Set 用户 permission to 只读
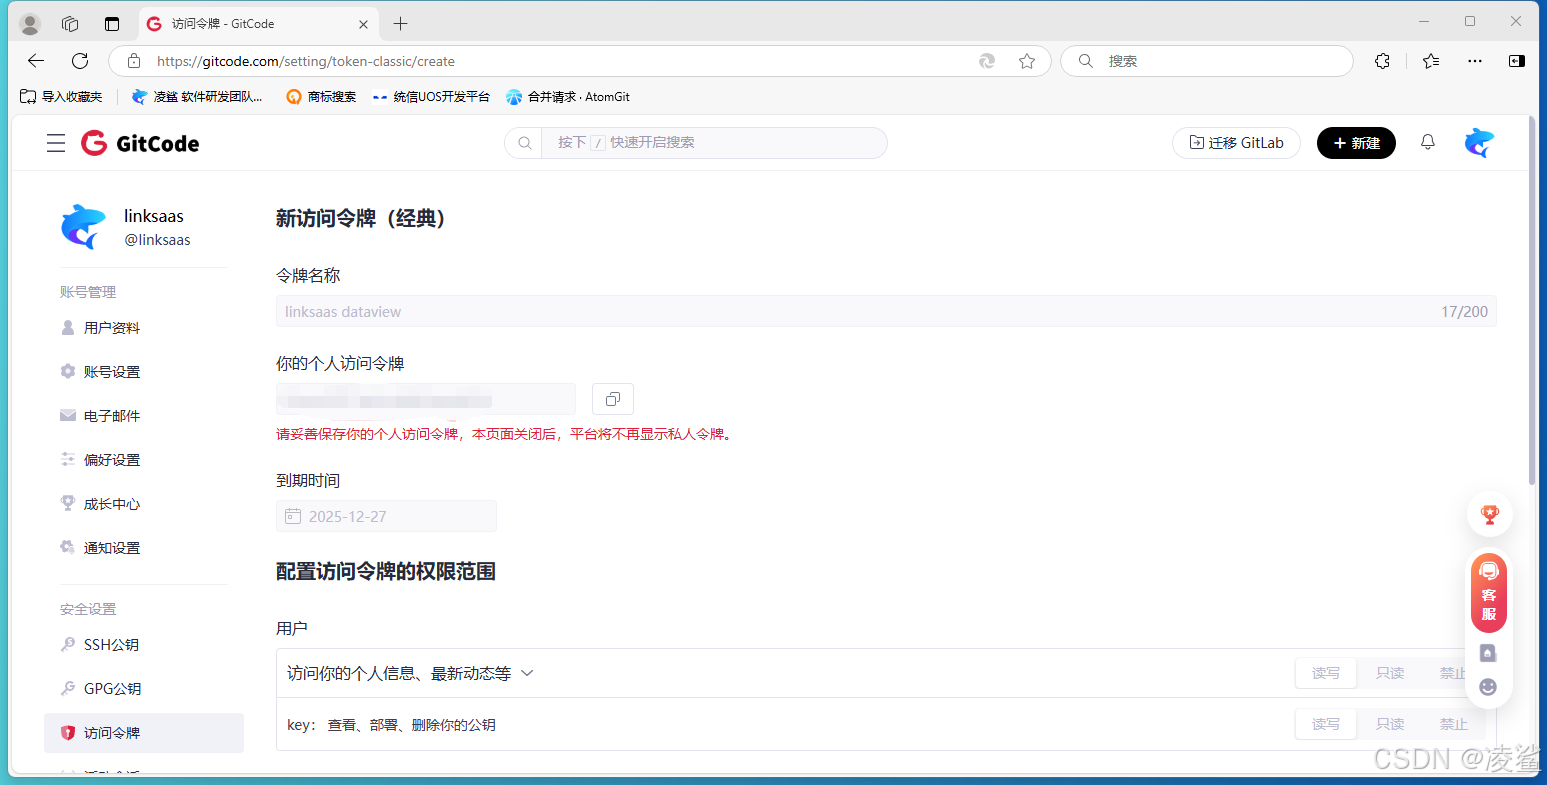 coord(1389,672)
